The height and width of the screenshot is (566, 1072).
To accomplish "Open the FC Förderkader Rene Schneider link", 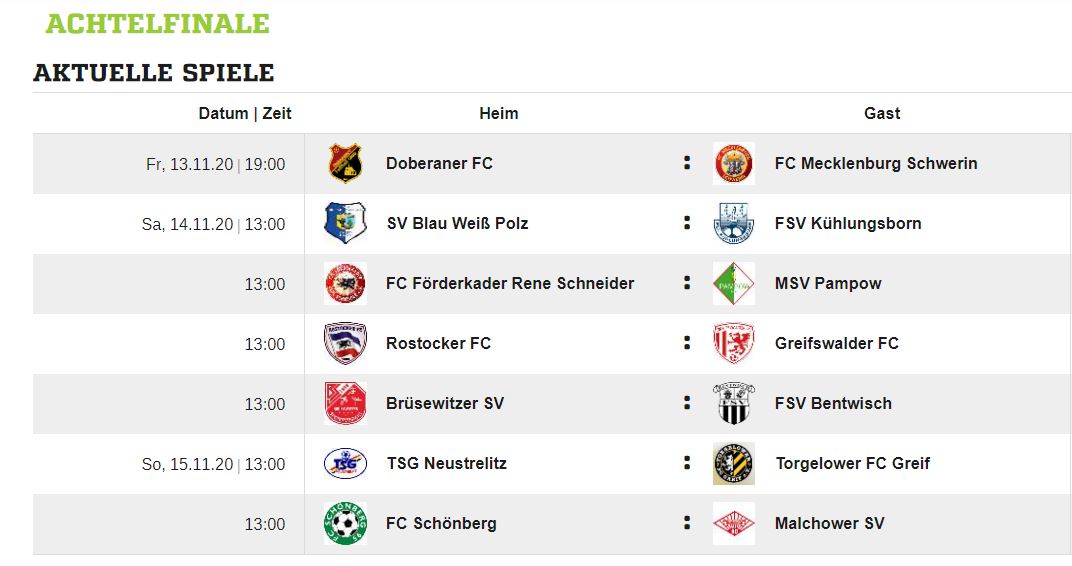I will [510, 283].
